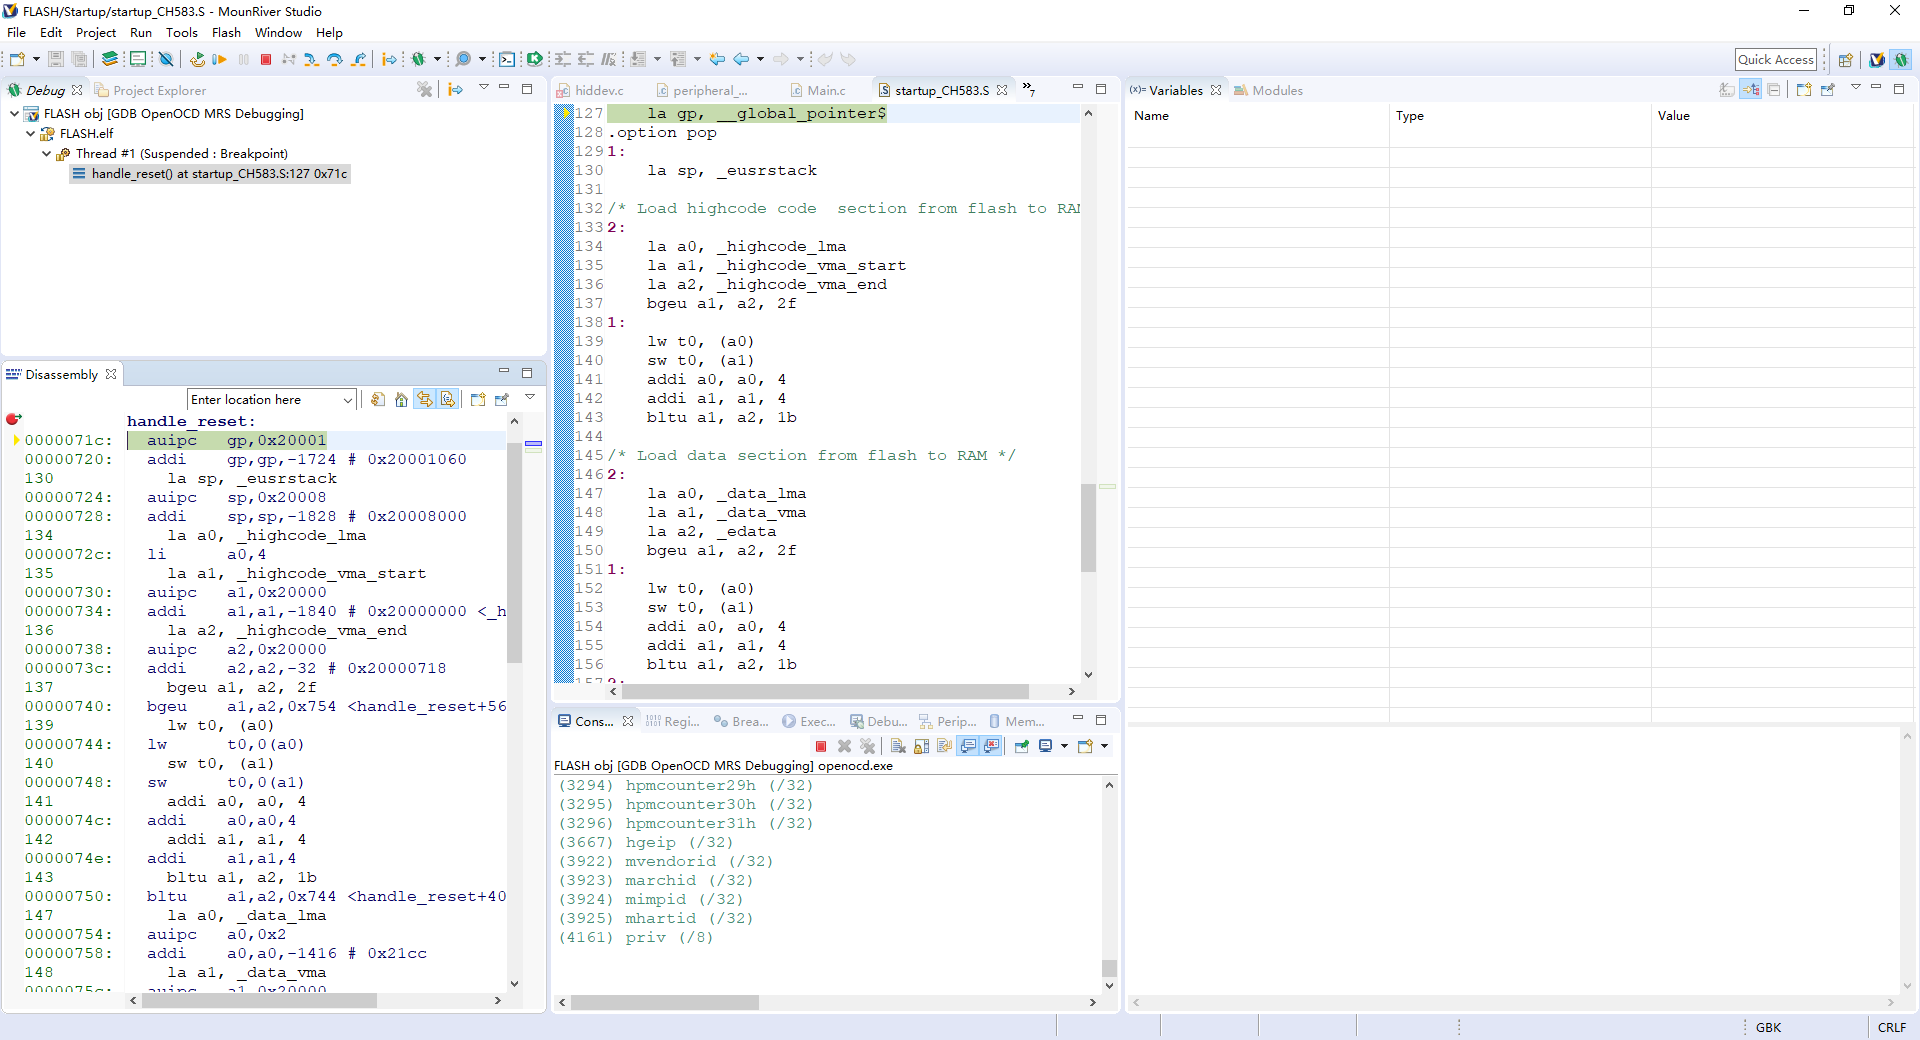Click Pin Console icon
This screenshot has width=1920, height=1040.
tap(1022, 746)
